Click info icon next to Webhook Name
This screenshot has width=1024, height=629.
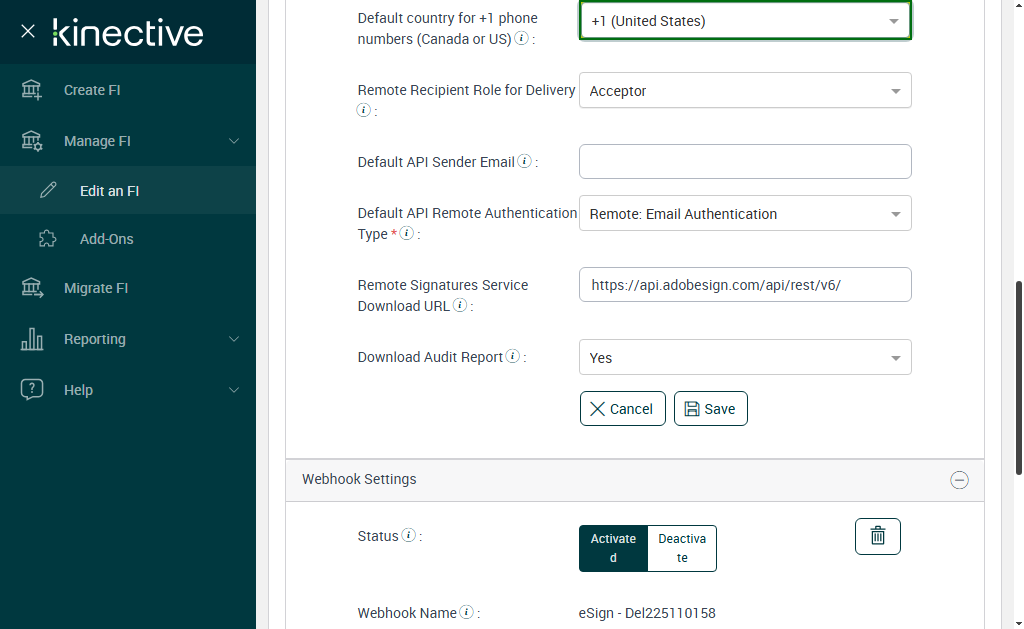click(467, 612)
